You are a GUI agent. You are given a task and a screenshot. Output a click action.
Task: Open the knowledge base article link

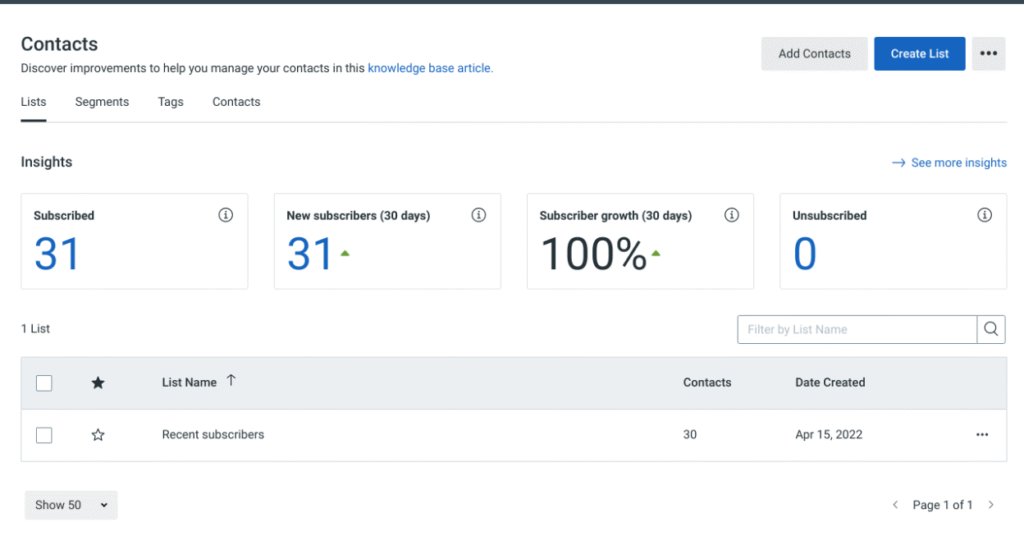[430, 69]
